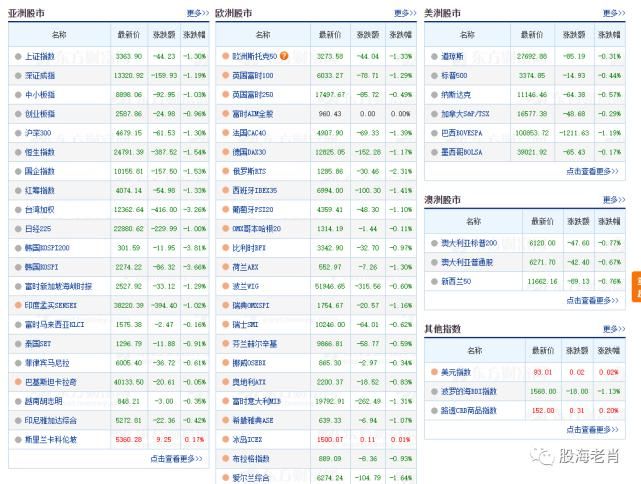Click the 最新价 header in the 其他指数 table
This screenshot has width=641, height=484.
543,350
